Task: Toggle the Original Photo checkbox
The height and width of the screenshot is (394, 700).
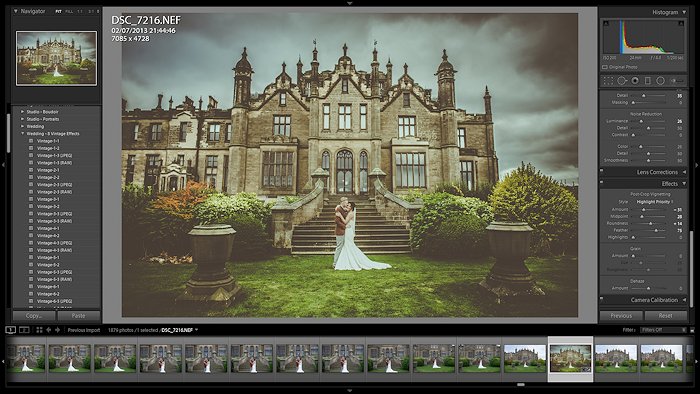Action: click(605, 67)
